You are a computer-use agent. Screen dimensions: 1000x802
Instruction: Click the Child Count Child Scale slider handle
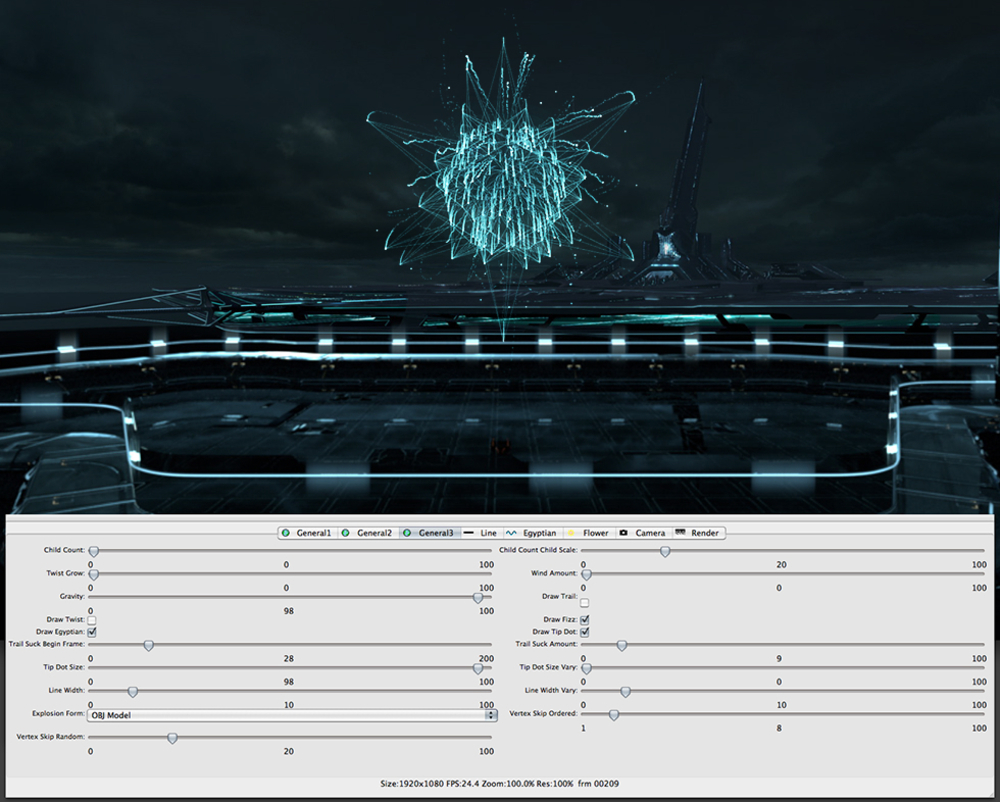click(x=665, y=551)
